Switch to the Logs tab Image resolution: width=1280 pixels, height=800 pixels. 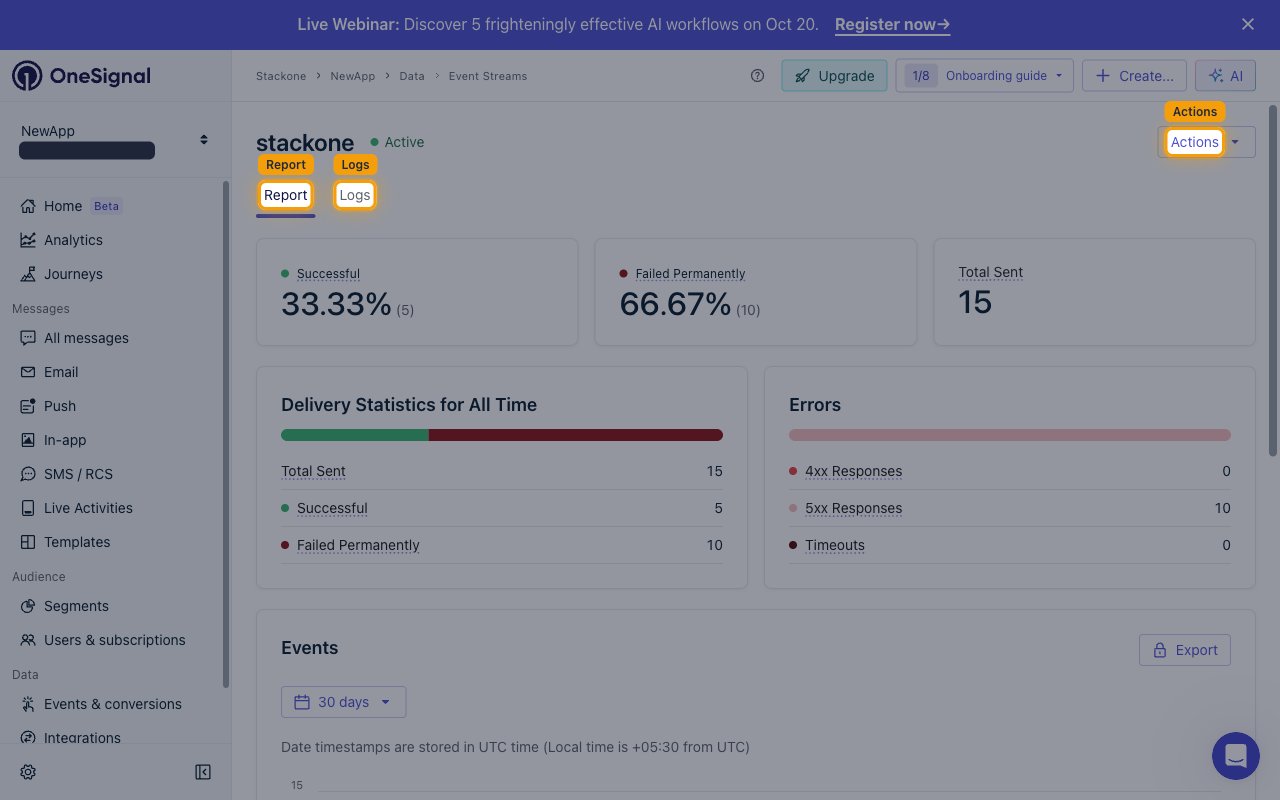tap(355, 195)
